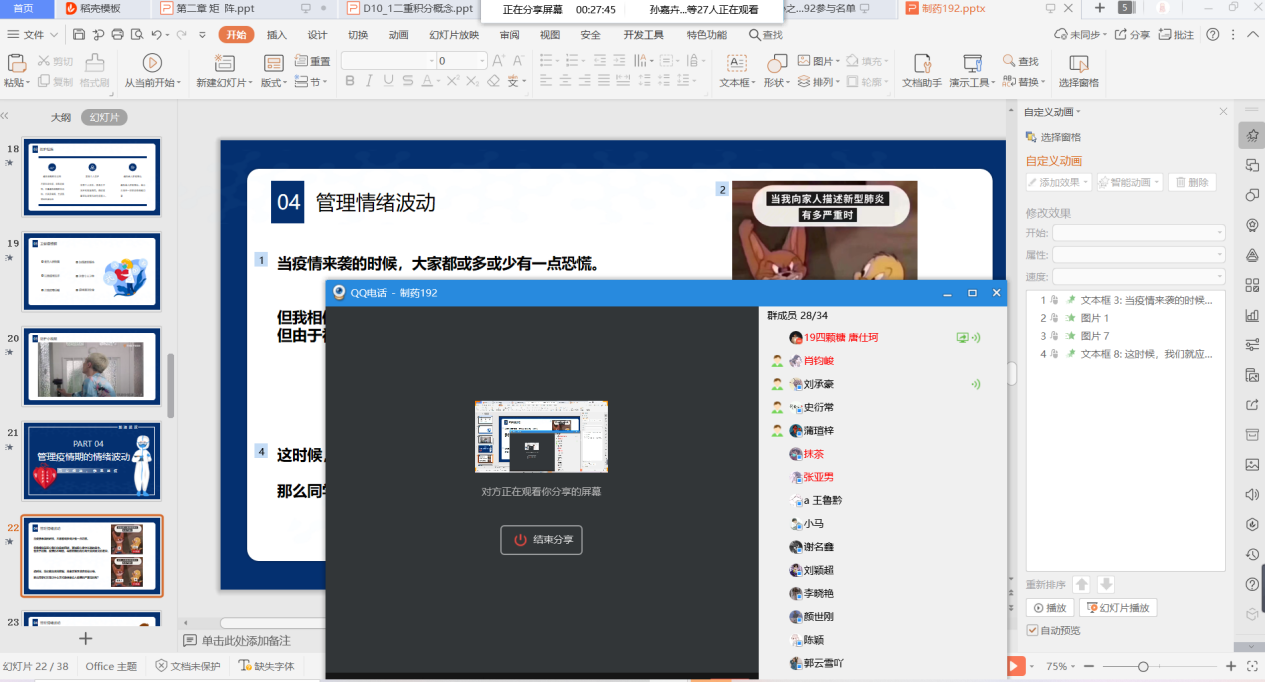Expand the custom animation pane dropdown

point(1078,111)
